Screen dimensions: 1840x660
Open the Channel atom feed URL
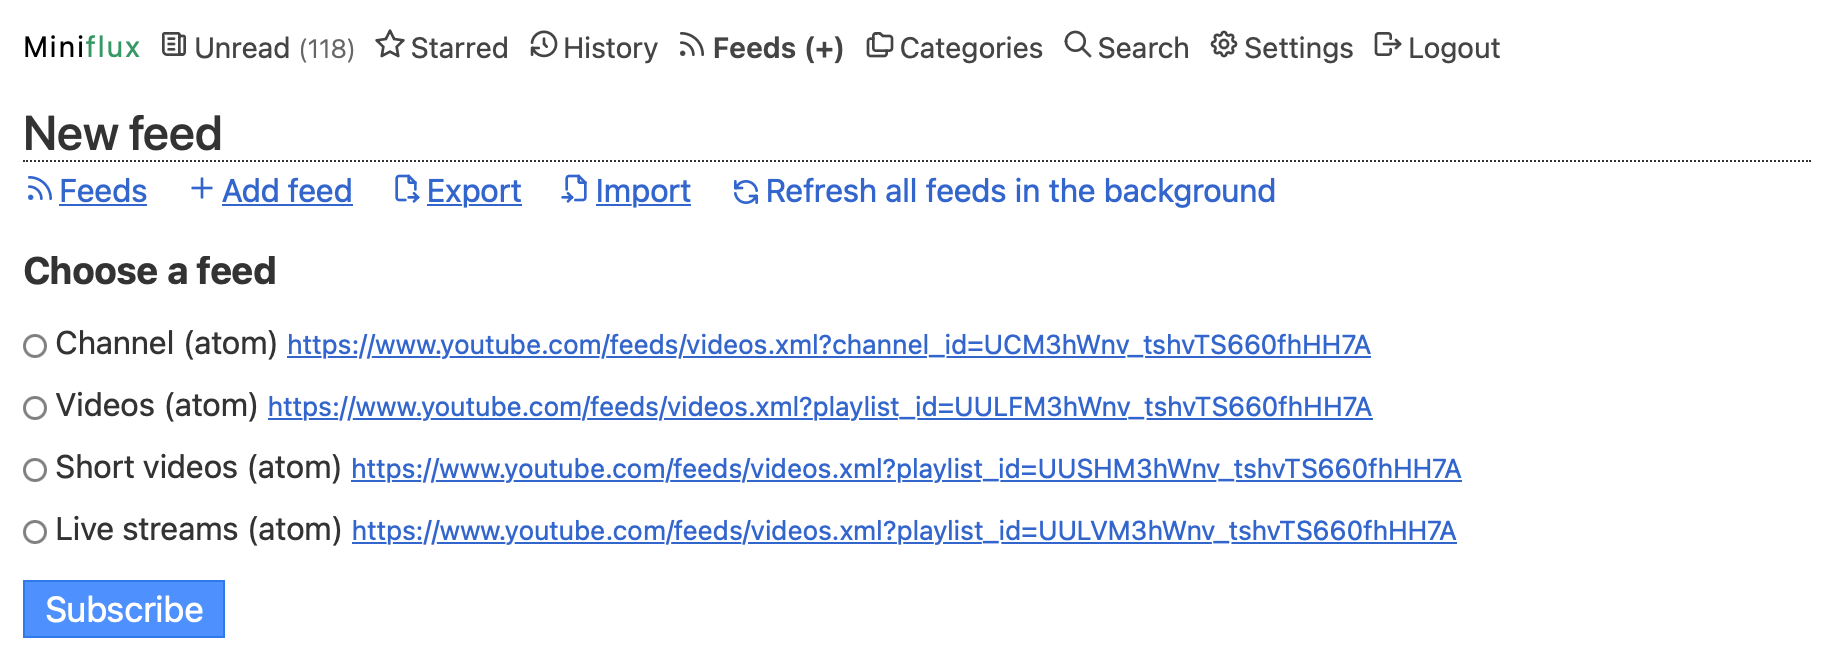[828, 345]
